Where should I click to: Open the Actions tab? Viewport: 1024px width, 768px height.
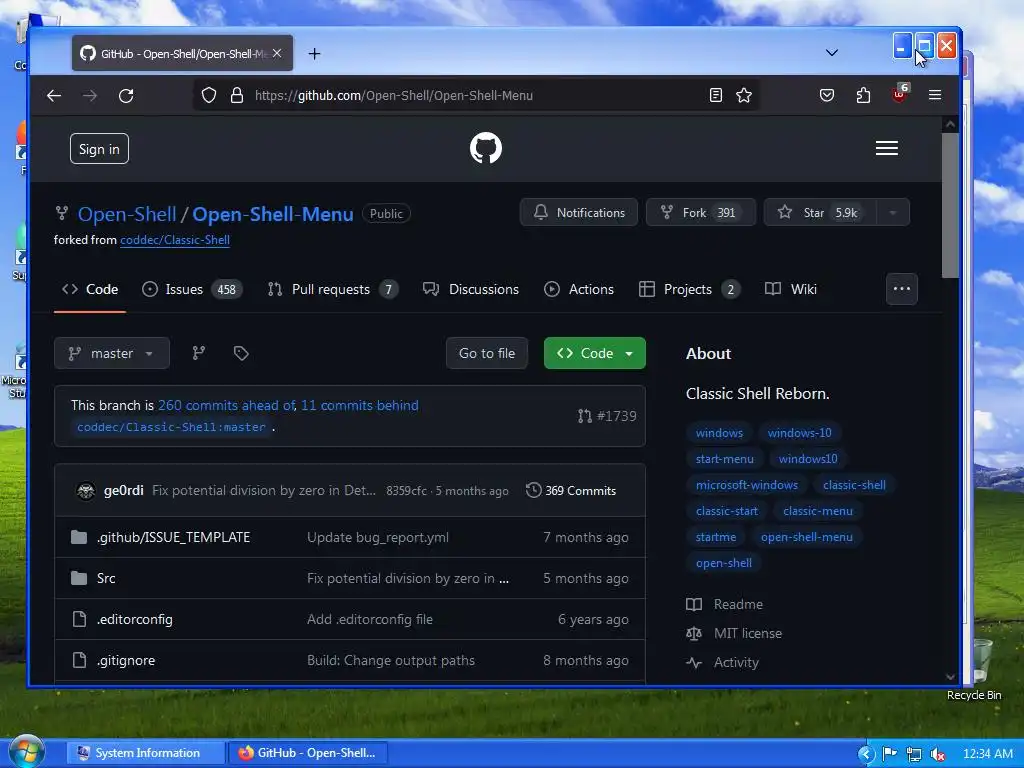[x=579, y=289]
